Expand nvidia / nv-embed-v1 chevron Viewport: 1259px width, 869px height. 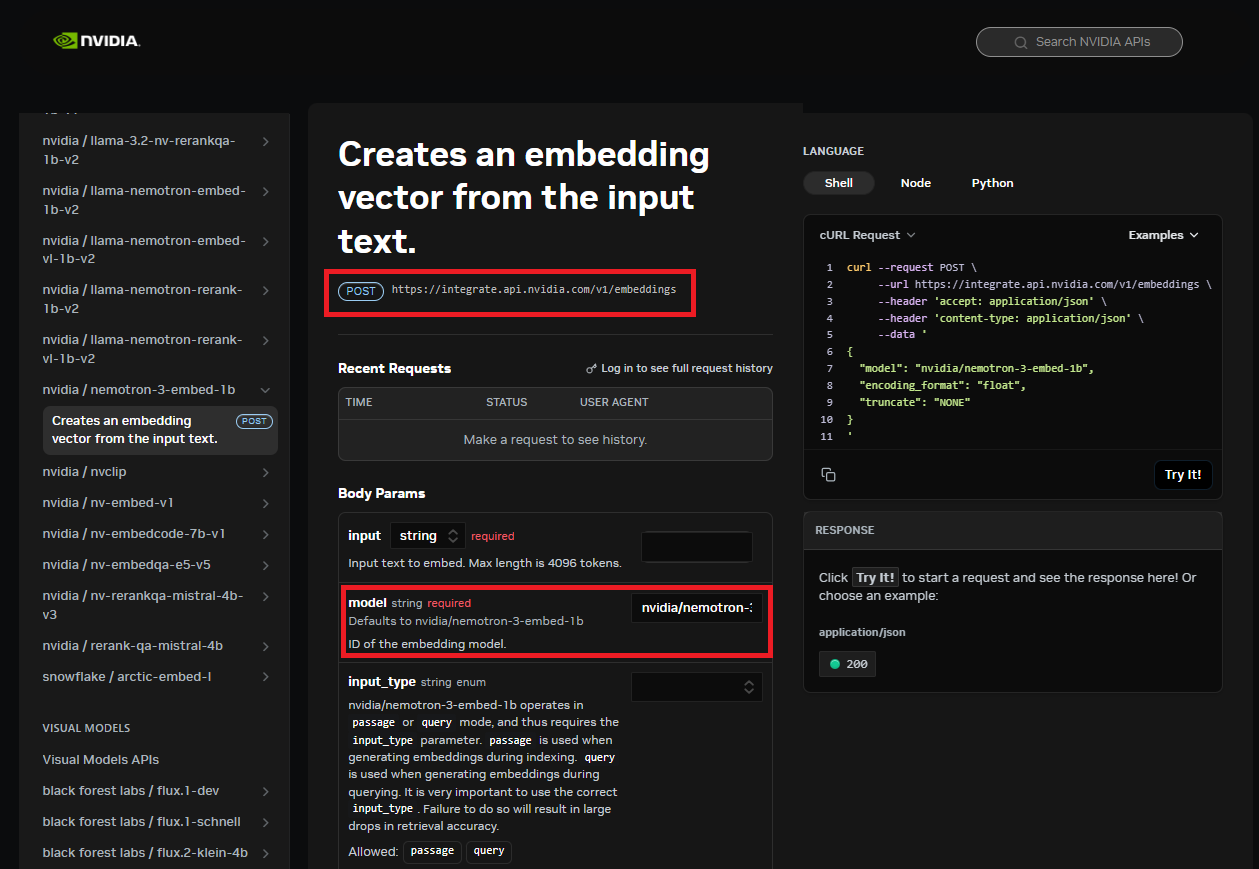click(x=266, y=503)
